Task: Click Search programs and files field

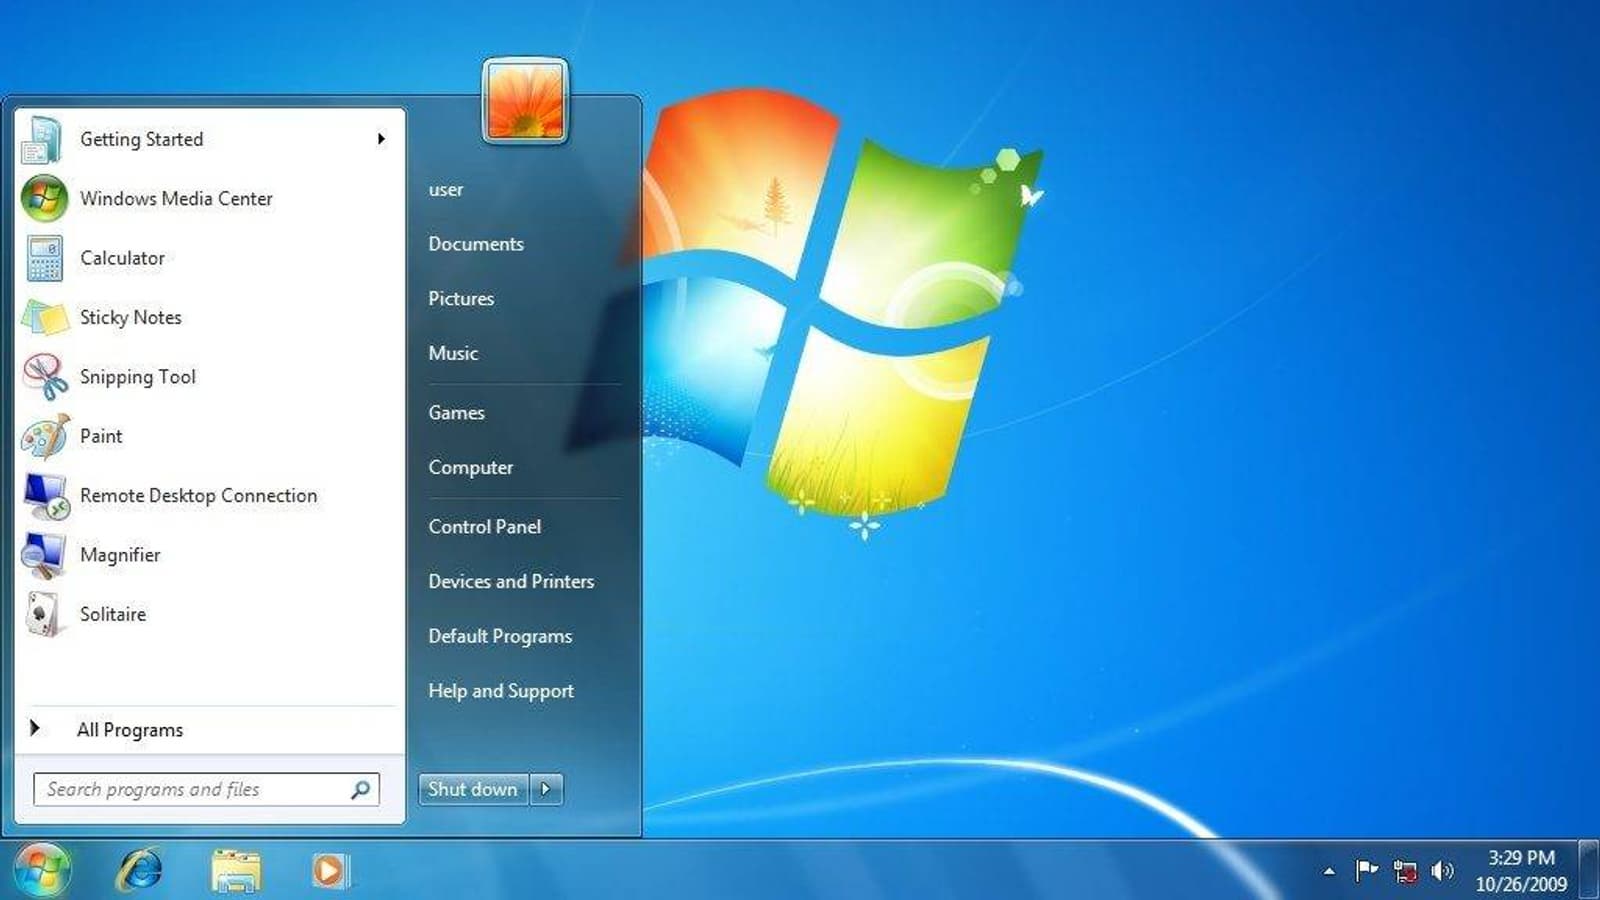Action: (x=206, y=789)
